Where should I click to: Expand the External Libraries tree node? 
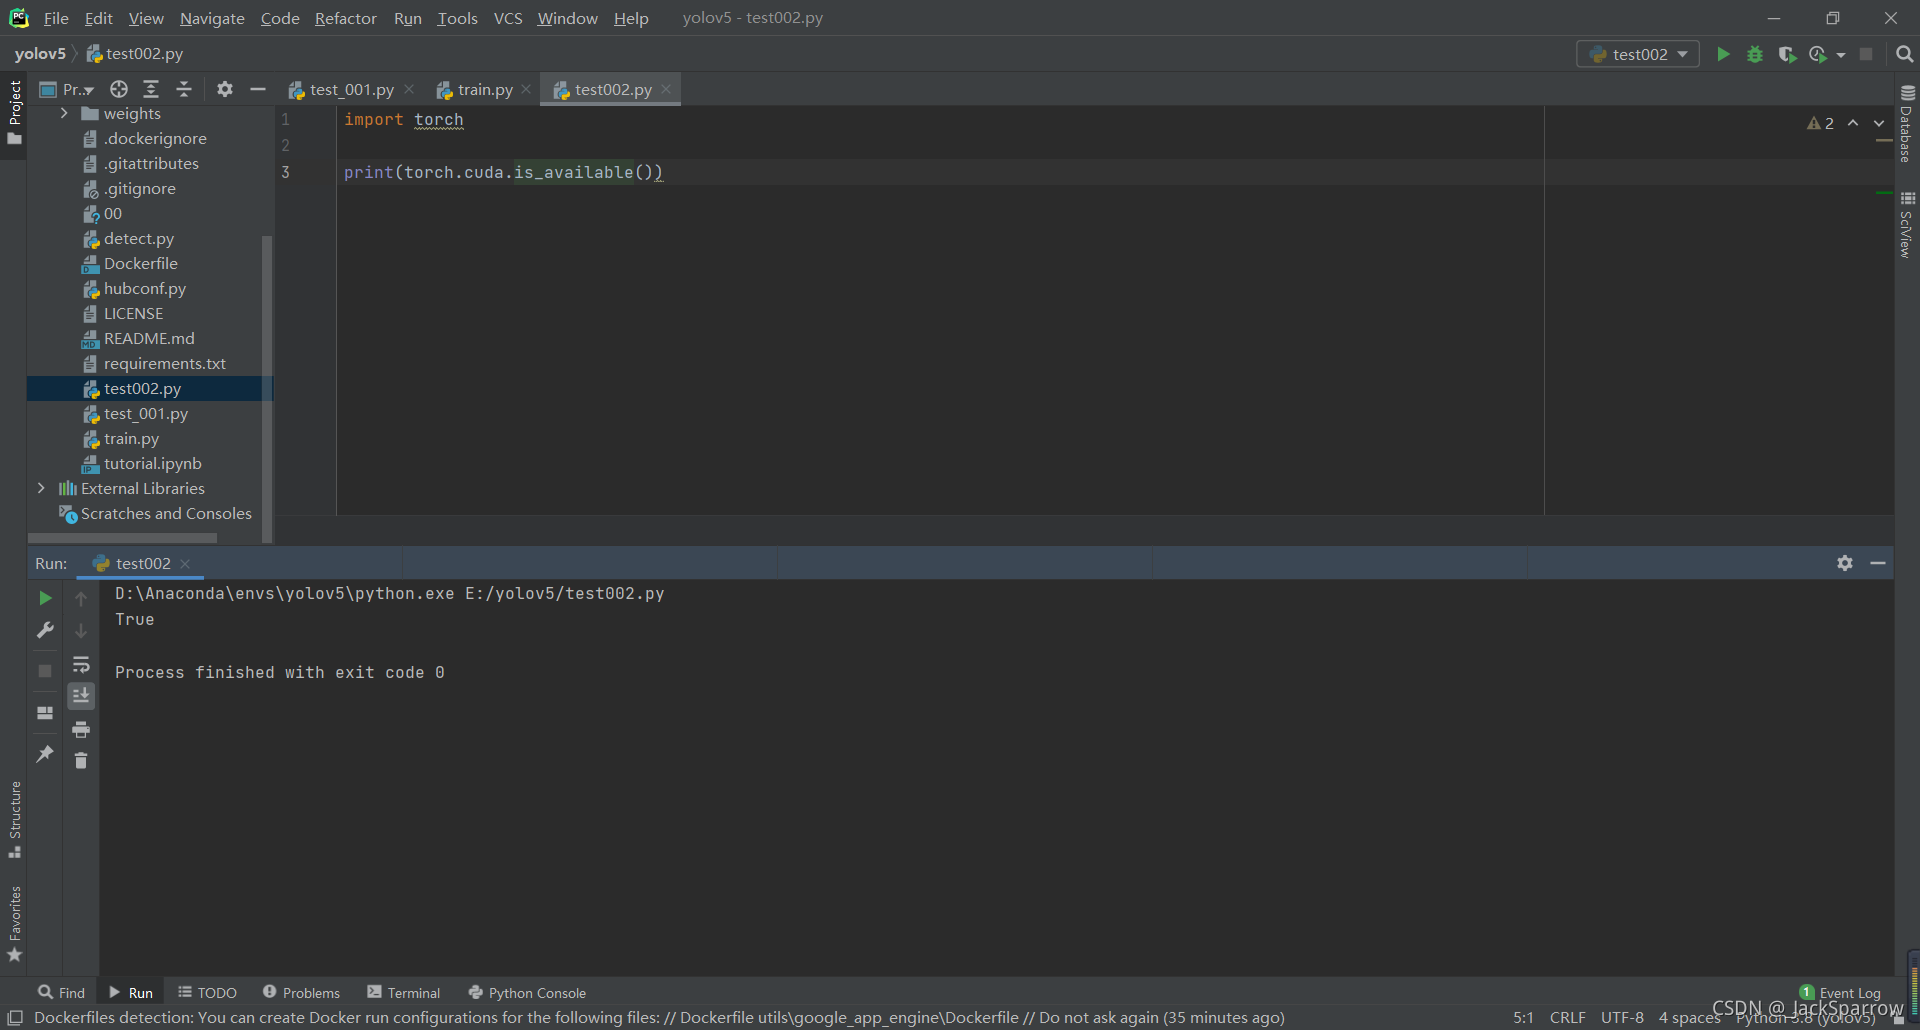pos(41,488)
